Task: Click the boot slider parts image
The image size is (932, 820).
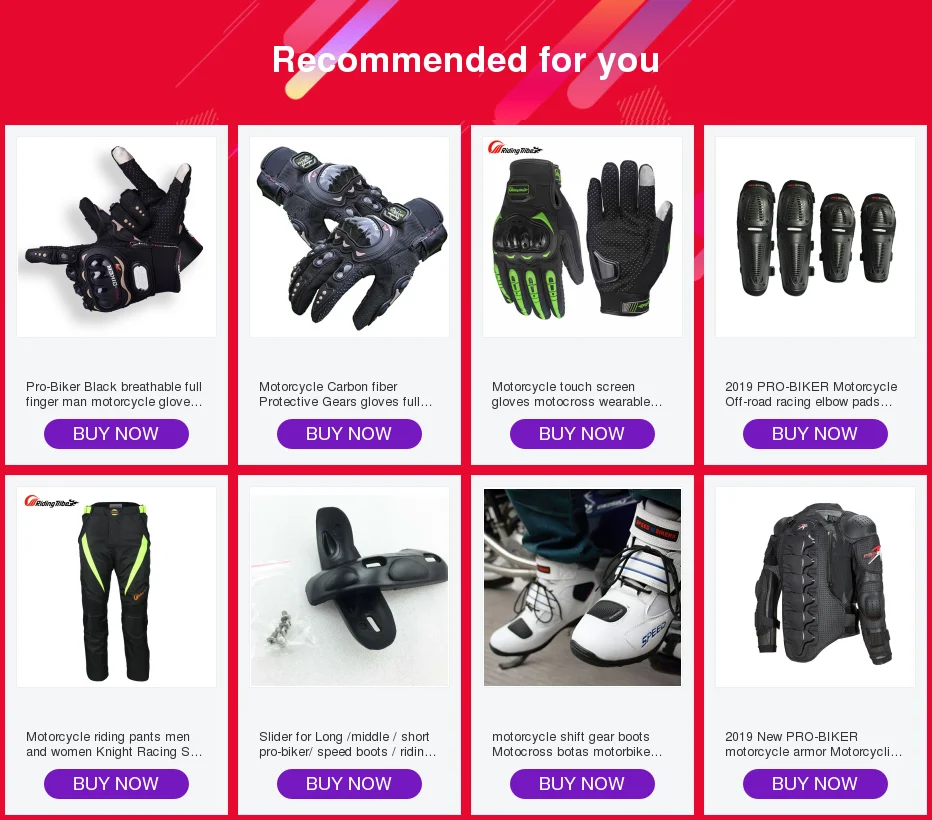Action: (350, 587)
